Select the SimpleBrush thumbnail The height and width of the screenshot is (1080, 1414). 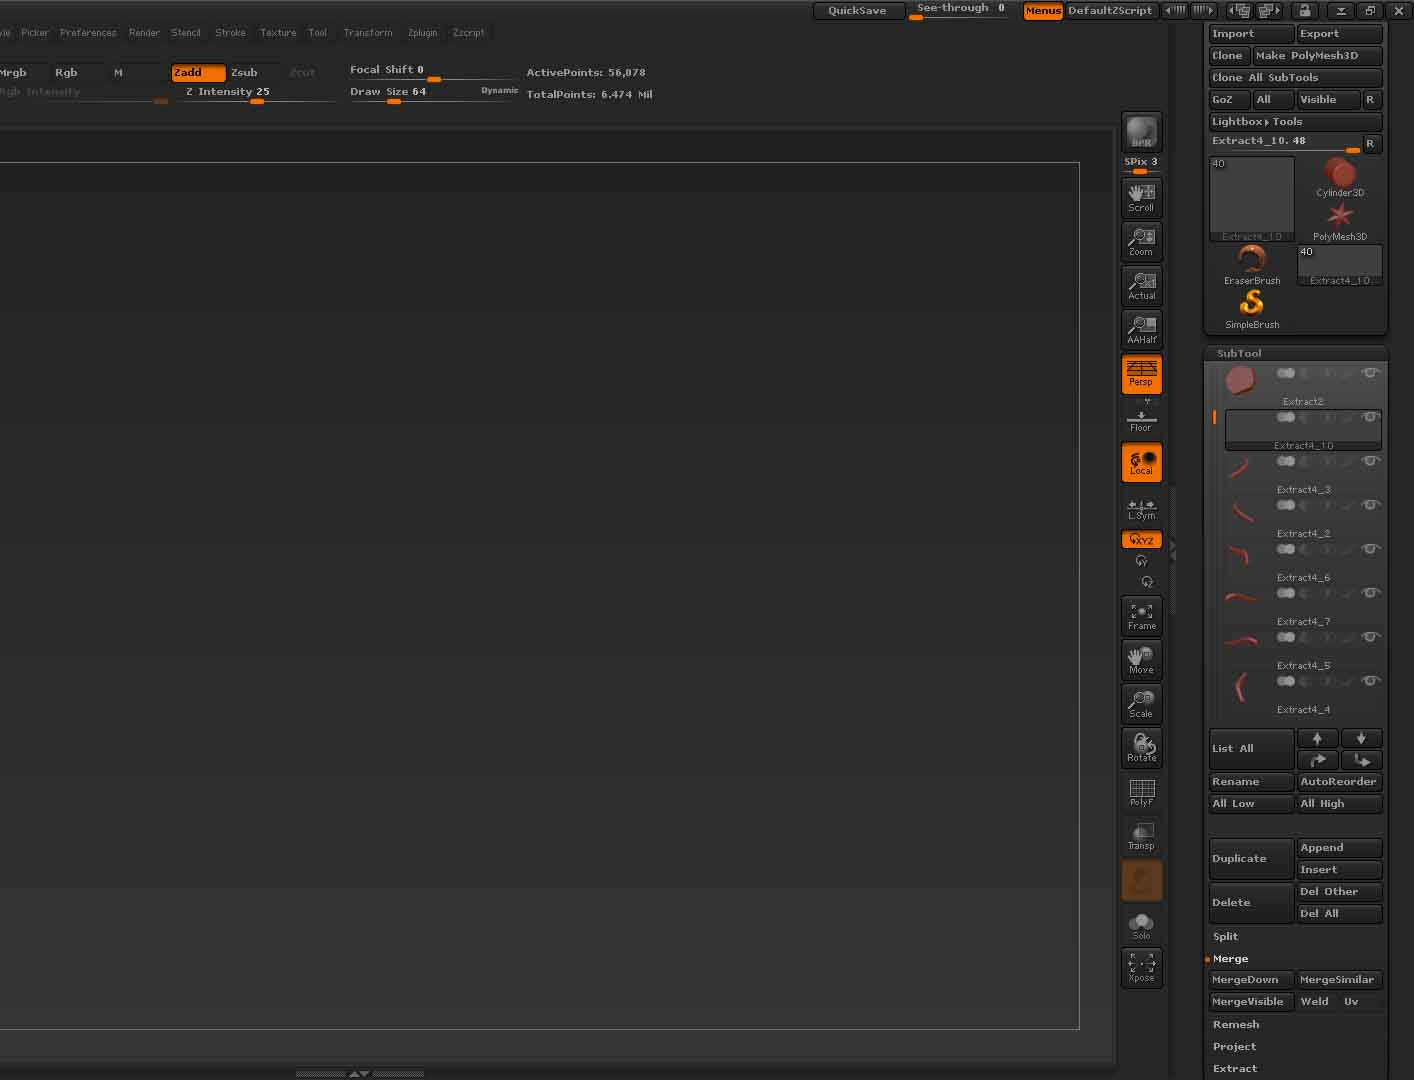1251,305
